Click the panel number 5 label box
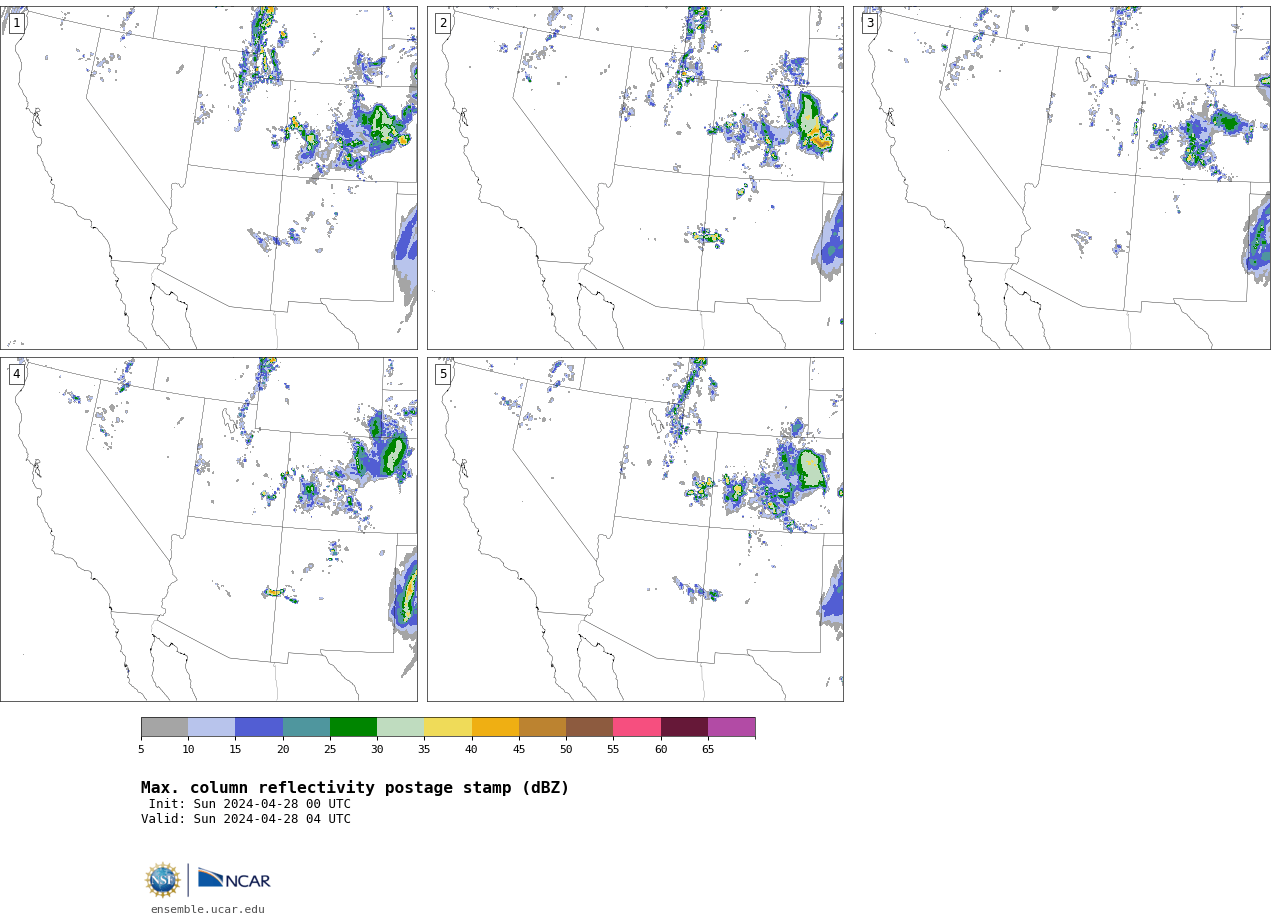Image resolution: width=1280 pixels, height=920 pixels. (443, 374)
